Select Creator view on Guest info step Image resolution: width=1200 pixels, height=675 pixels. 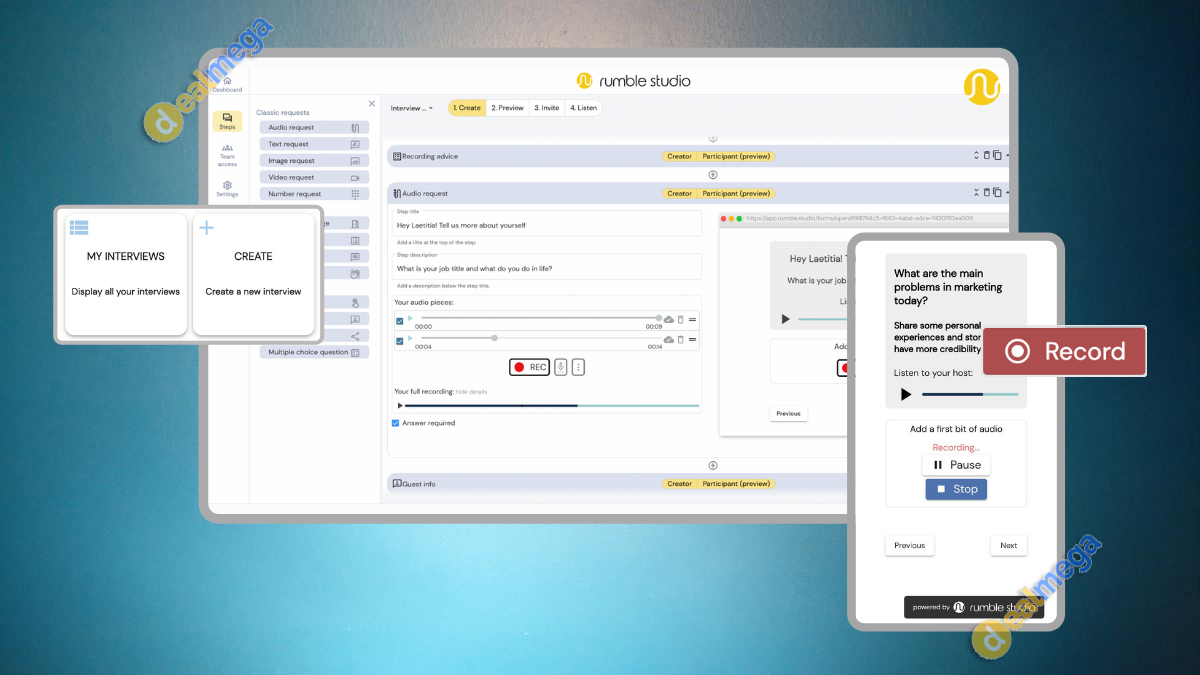click(680, 484)
